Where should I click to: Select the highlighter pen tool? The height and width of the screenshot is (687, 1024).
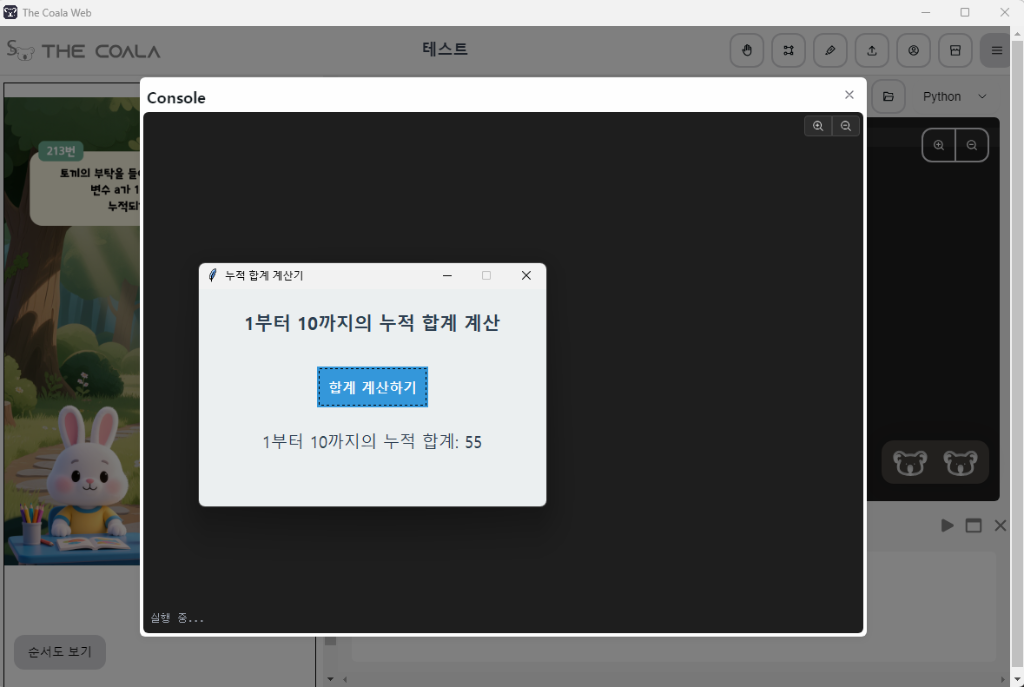(830, 50)
